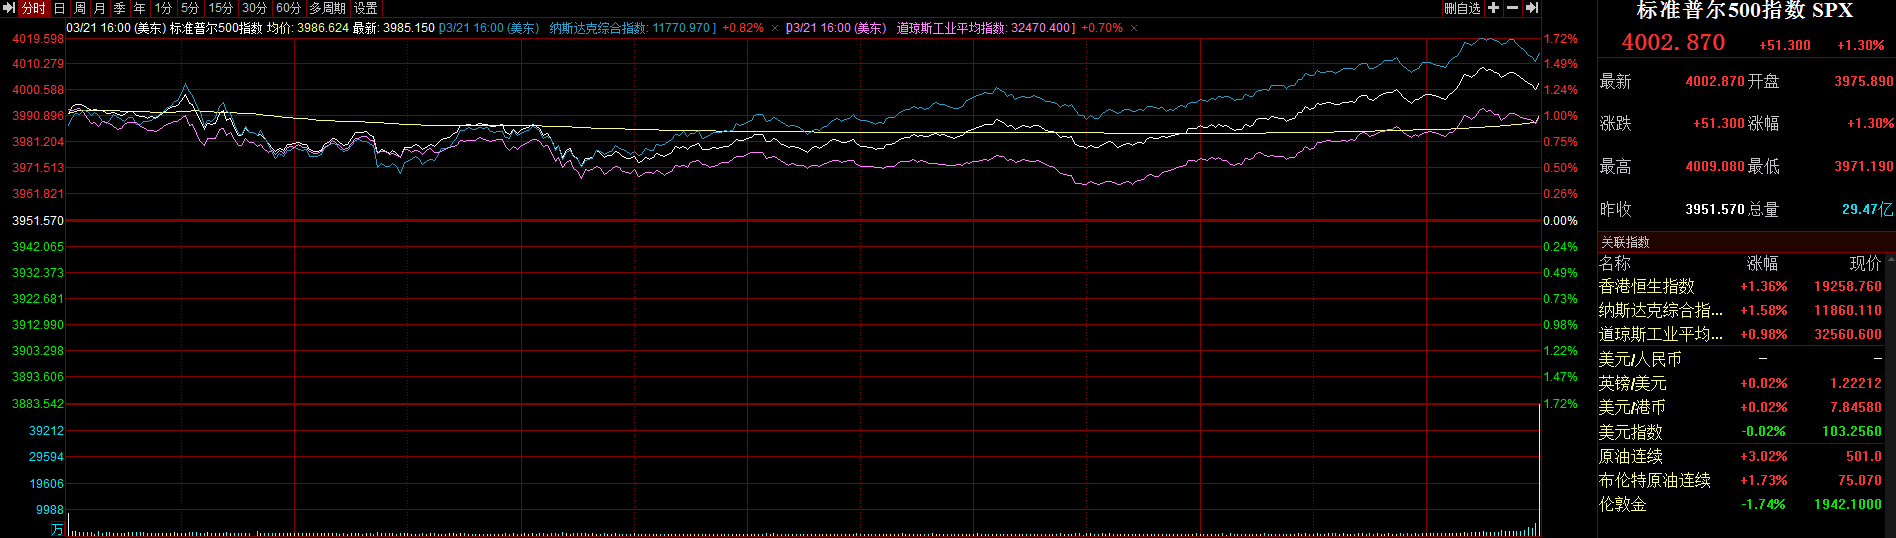Select the 美元指数 row
The image size is (1896, 538).
[1630, 432]
